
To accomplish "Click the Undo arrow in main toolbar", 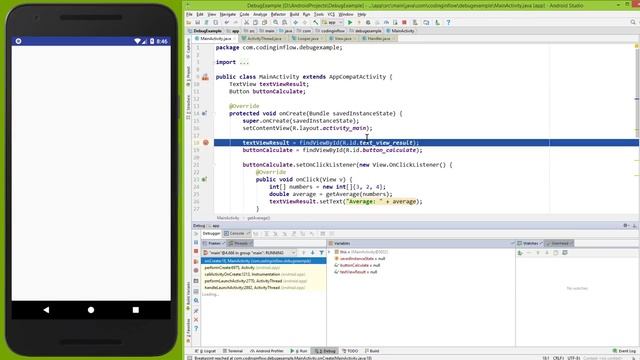I will point(227,22).
